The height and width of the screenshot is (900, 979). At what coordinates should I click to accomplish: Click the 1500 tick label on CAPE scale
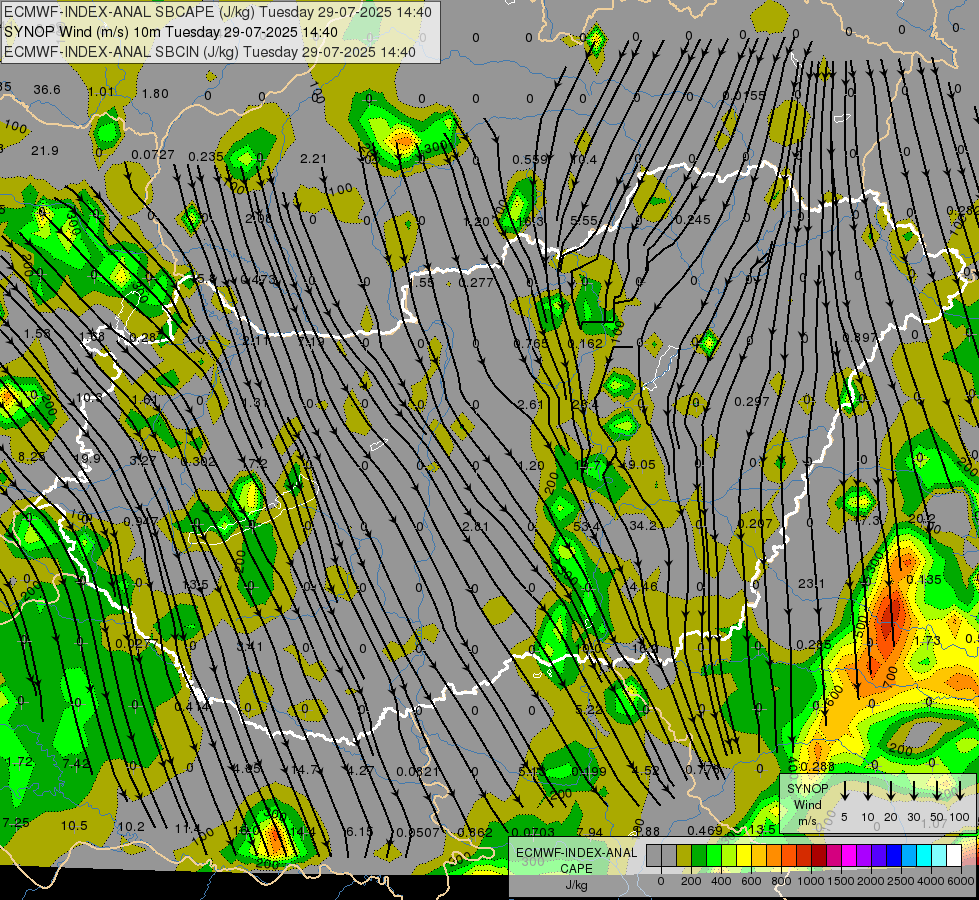coord(840,881)
